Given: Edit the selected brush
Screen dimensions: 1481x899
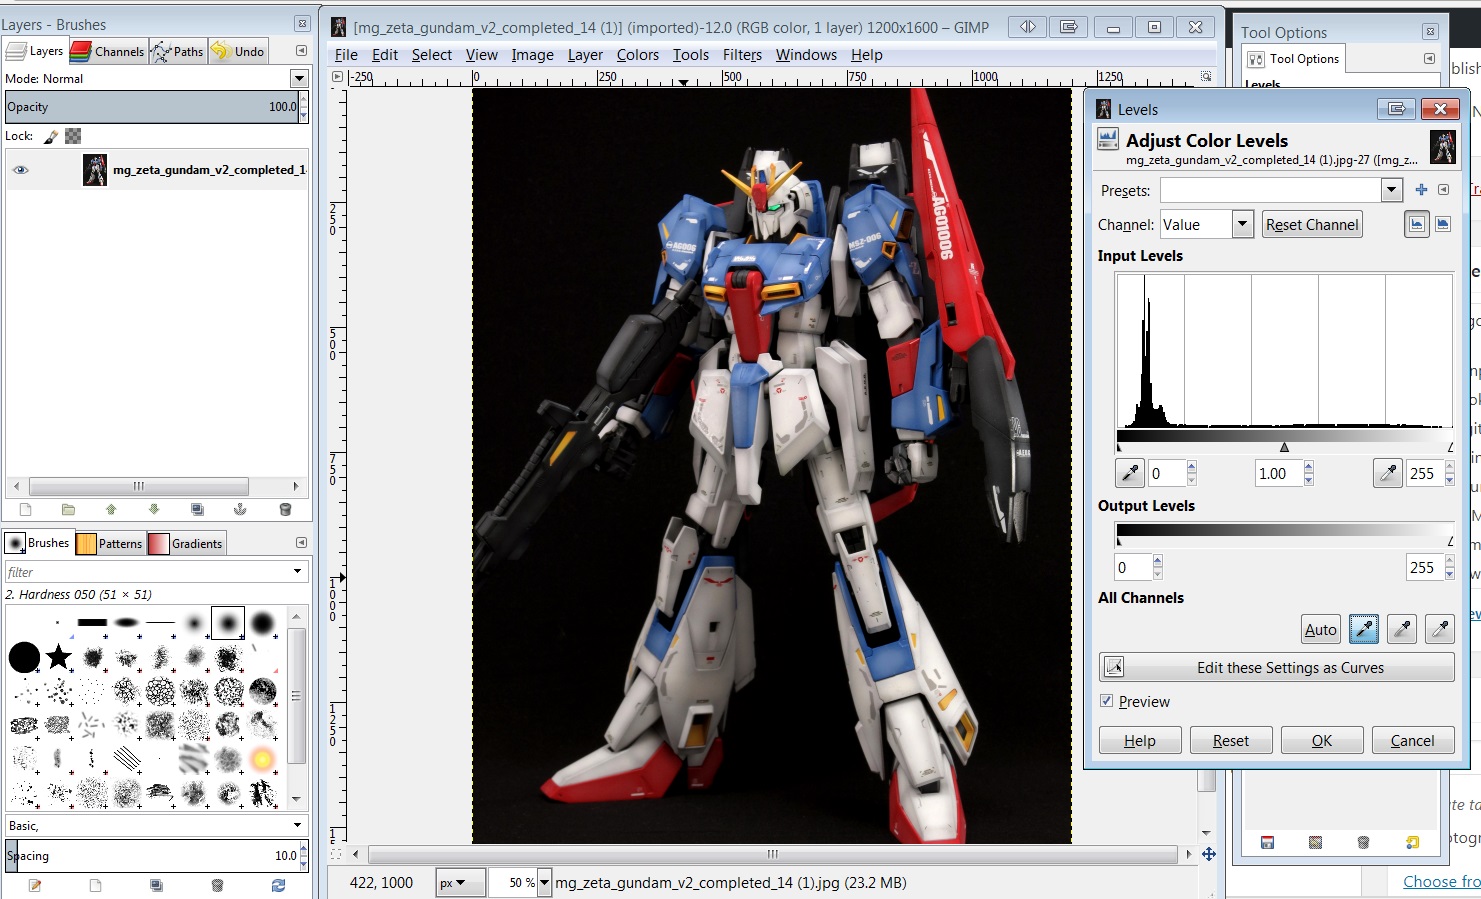Looking at the screenshot, I should tap(35, 885).
